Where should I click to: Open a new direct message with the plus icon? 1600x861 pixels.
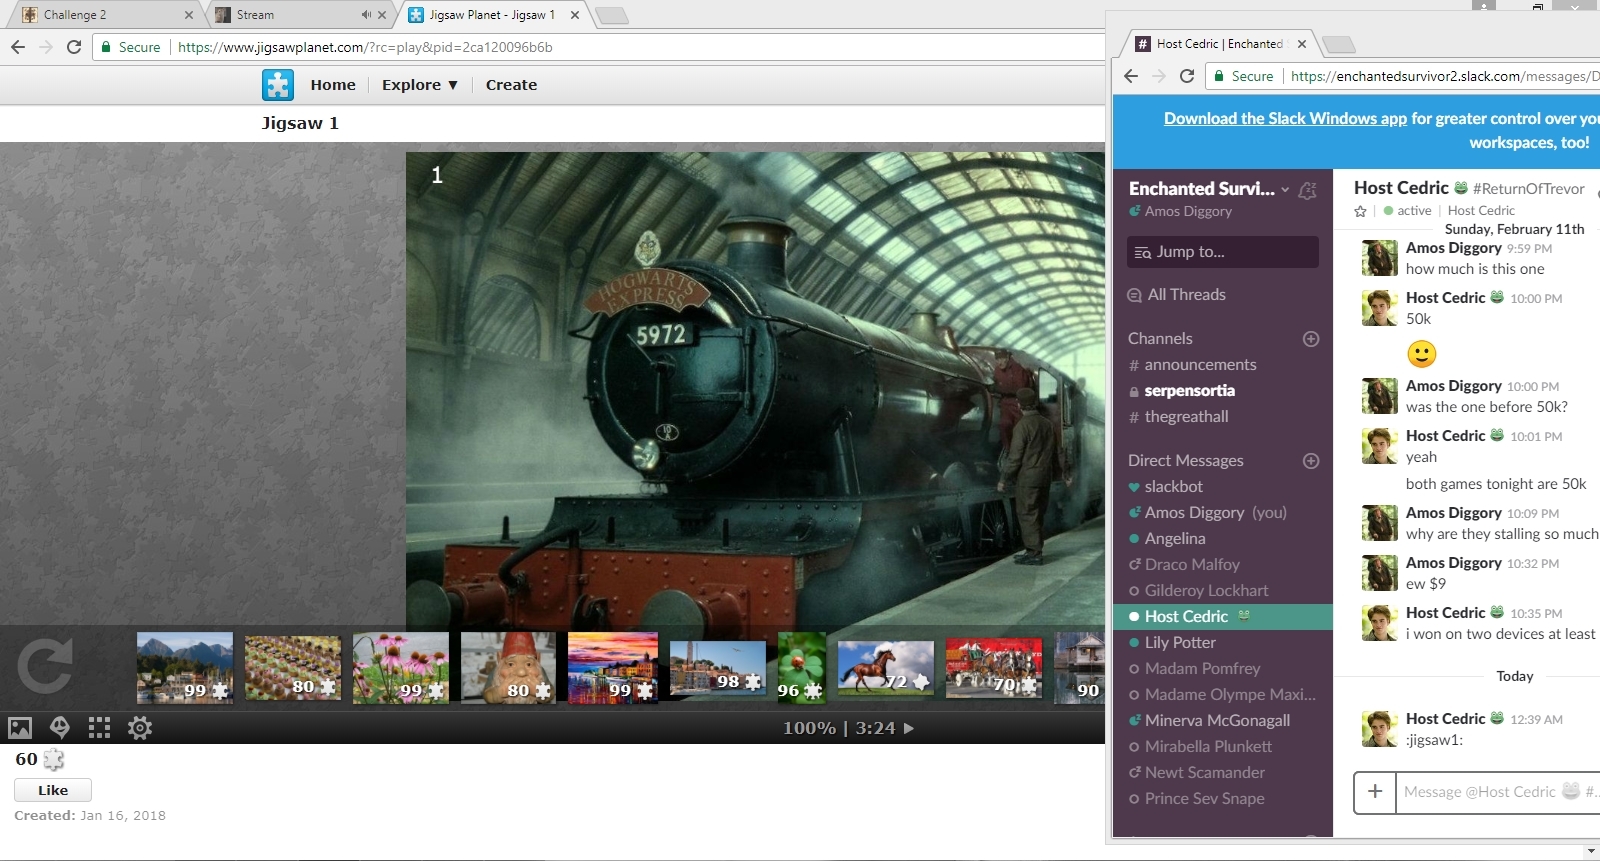[x=1311, y=461]
